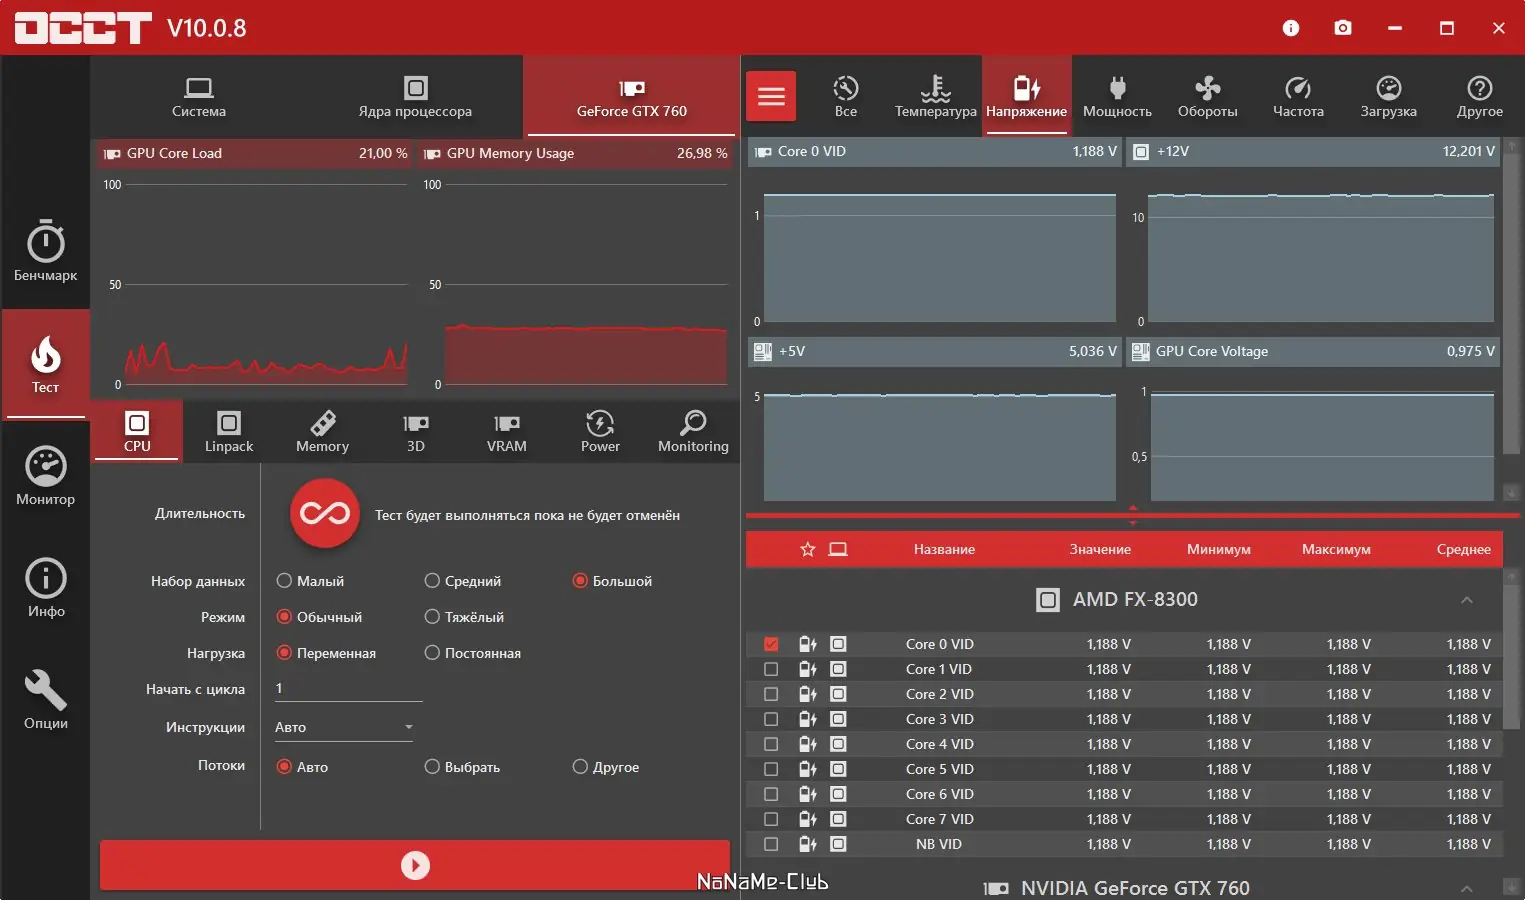This screenshot has width=1525, height=900.
Task: Open the Benchmark section in sidebar
Action: point(45,250)
